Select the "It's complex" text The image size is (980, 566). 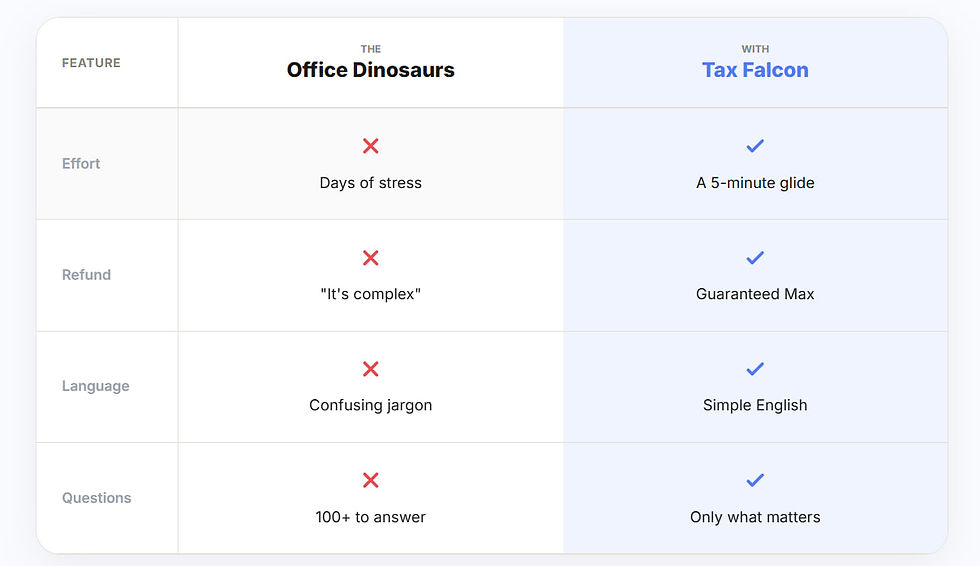point(371,294)
